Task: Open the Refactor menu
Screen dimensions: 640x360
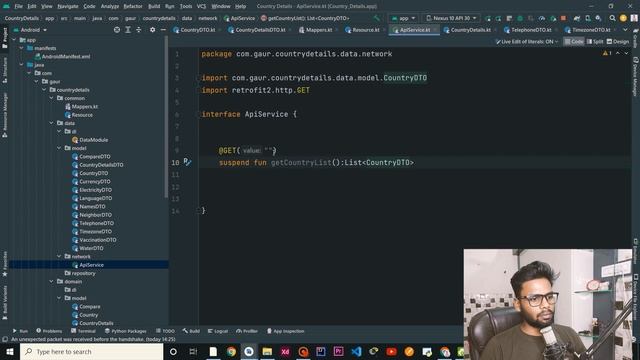Action: (x=133, y=6)
